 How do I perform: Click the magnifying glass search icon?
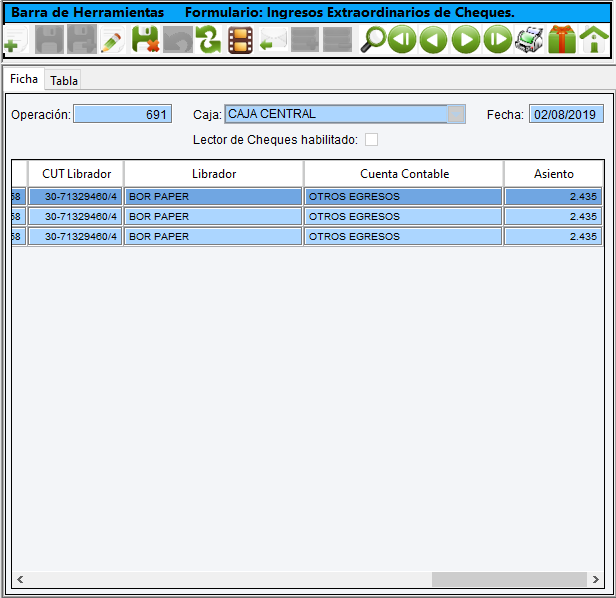[x=373, y=40]
